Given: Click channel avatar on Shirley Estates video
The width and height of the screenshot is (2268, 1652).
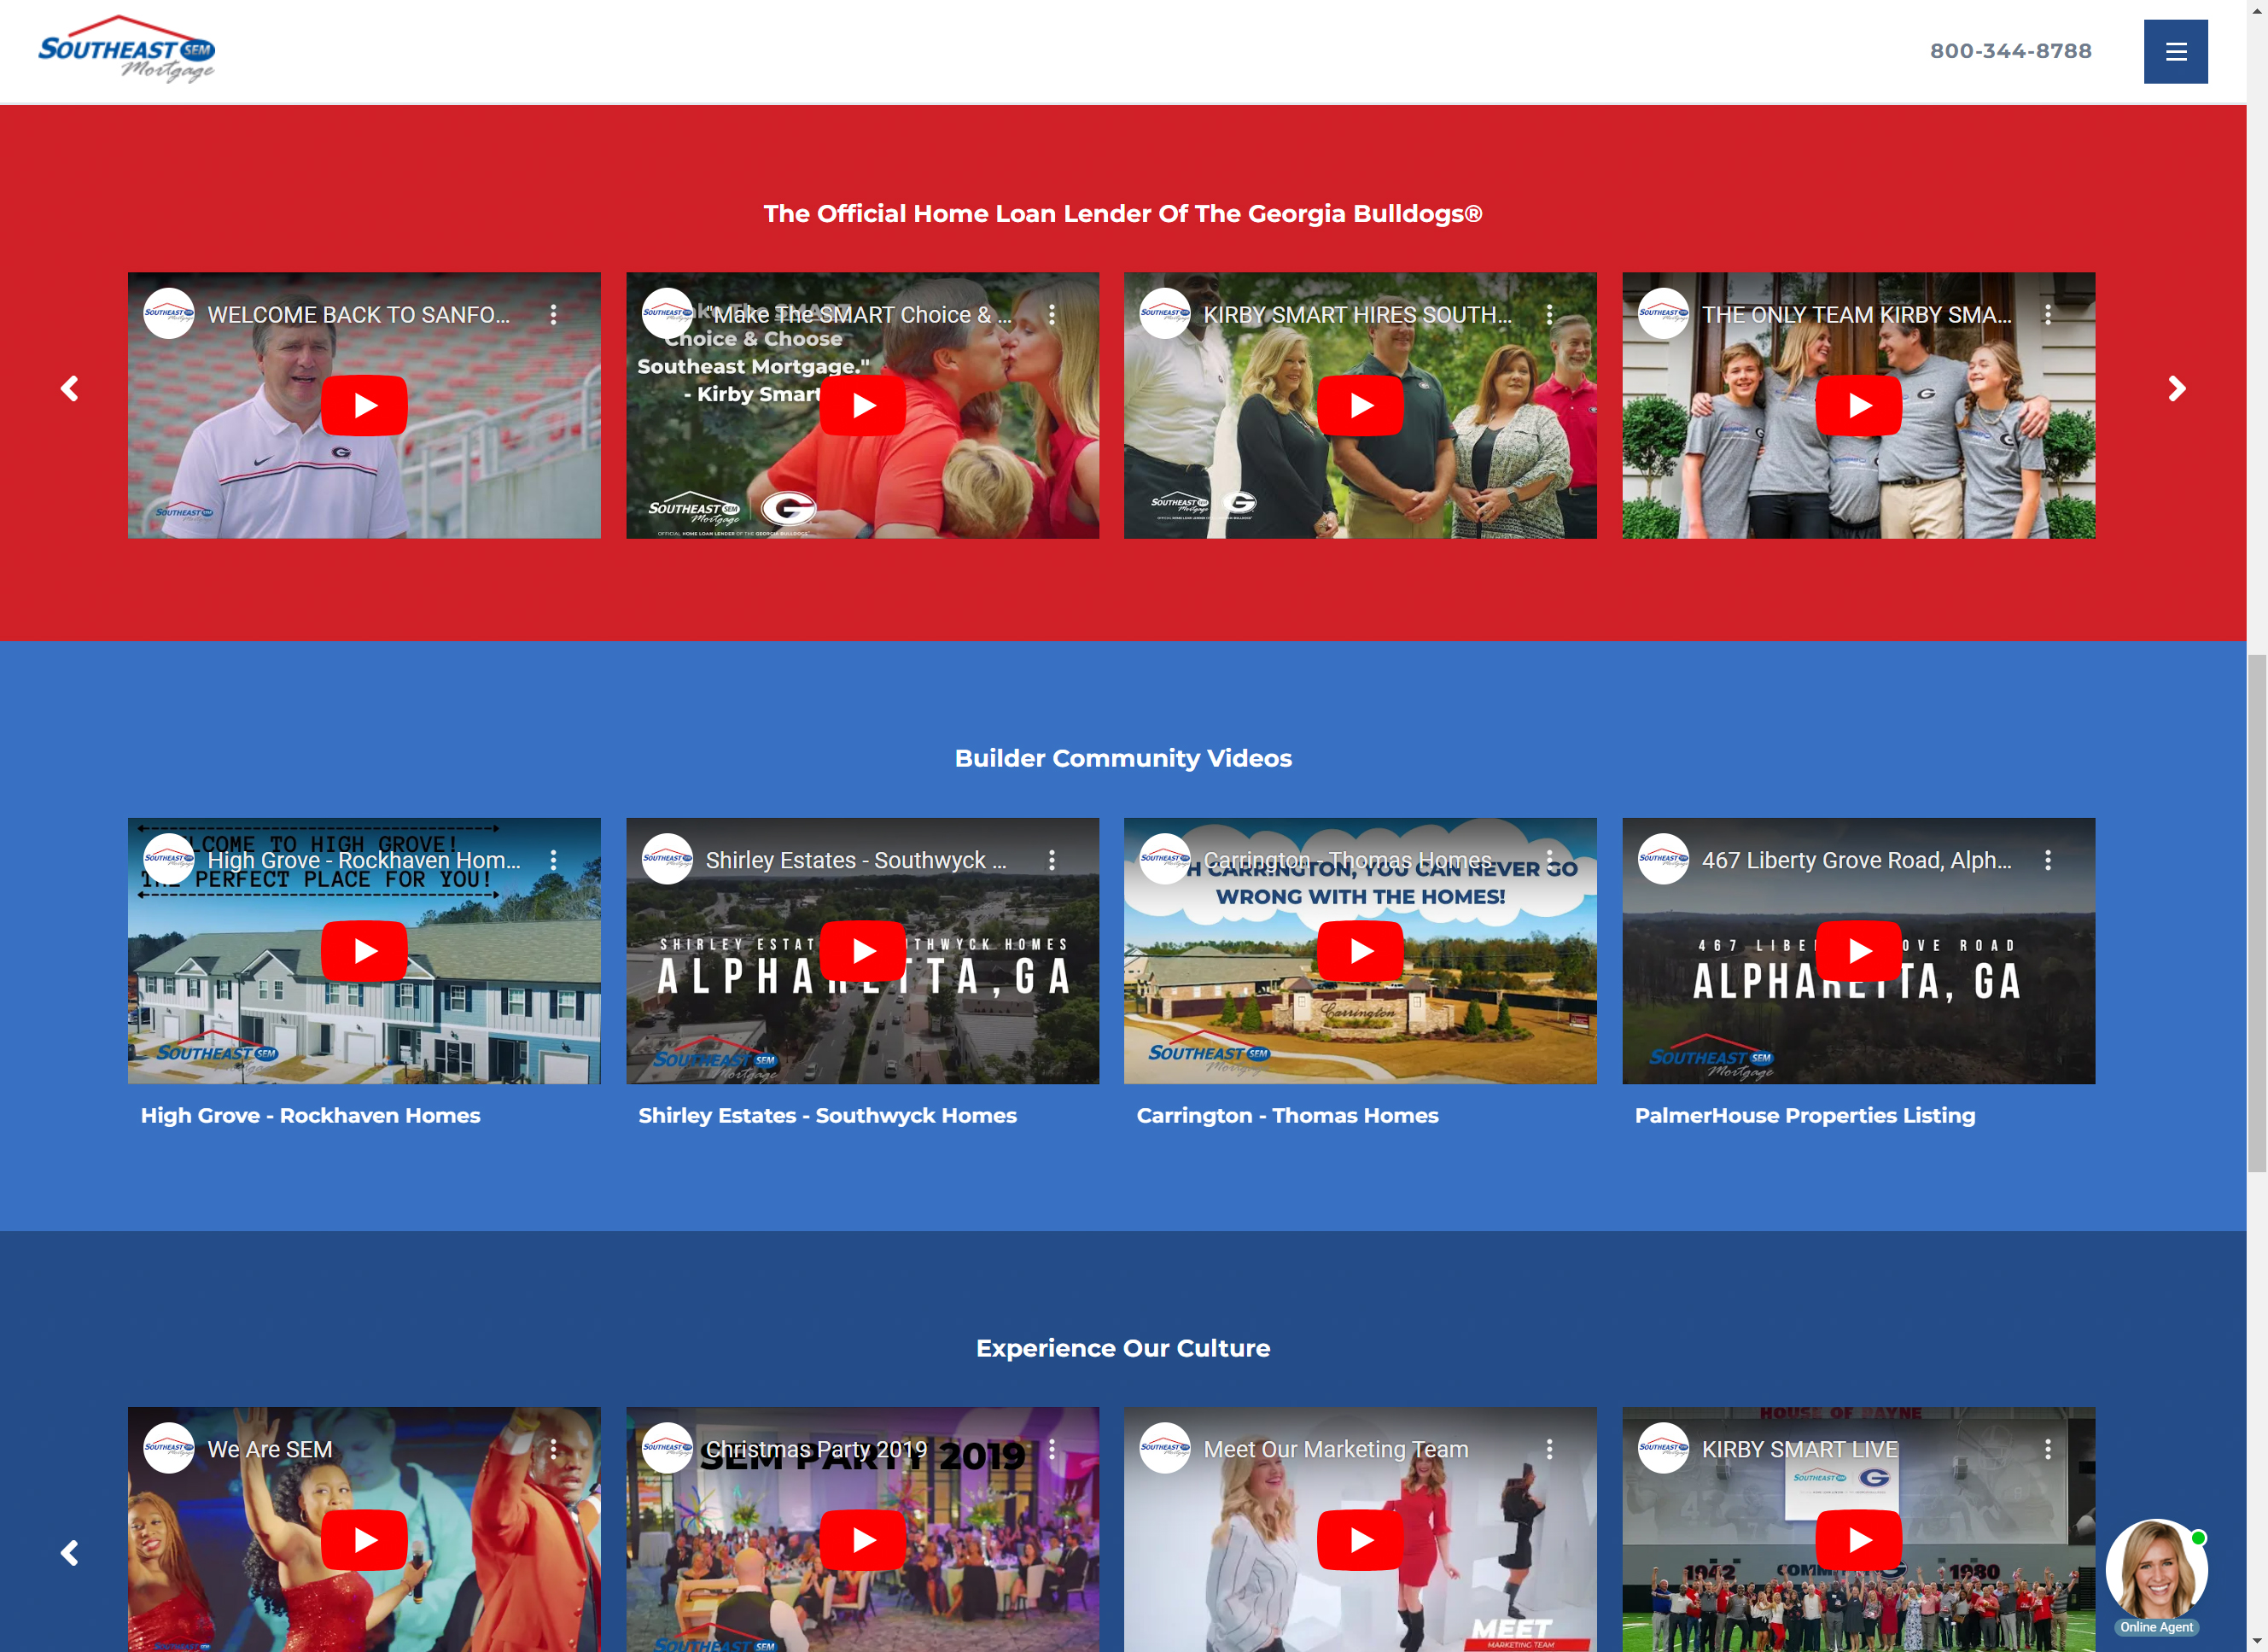Looking at the screenshot, I should pos(667,859).
